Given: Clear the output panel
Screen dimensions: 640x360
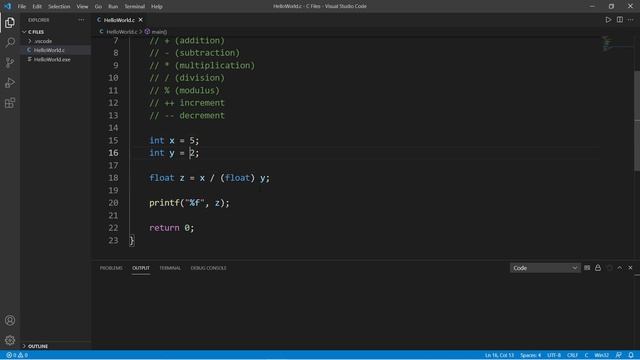Looking at the screenshot, I should [587, 268].
